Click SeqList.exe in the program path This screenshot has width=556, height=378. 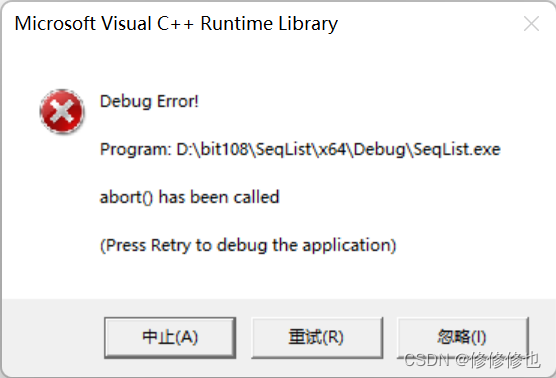click(457, 149)
